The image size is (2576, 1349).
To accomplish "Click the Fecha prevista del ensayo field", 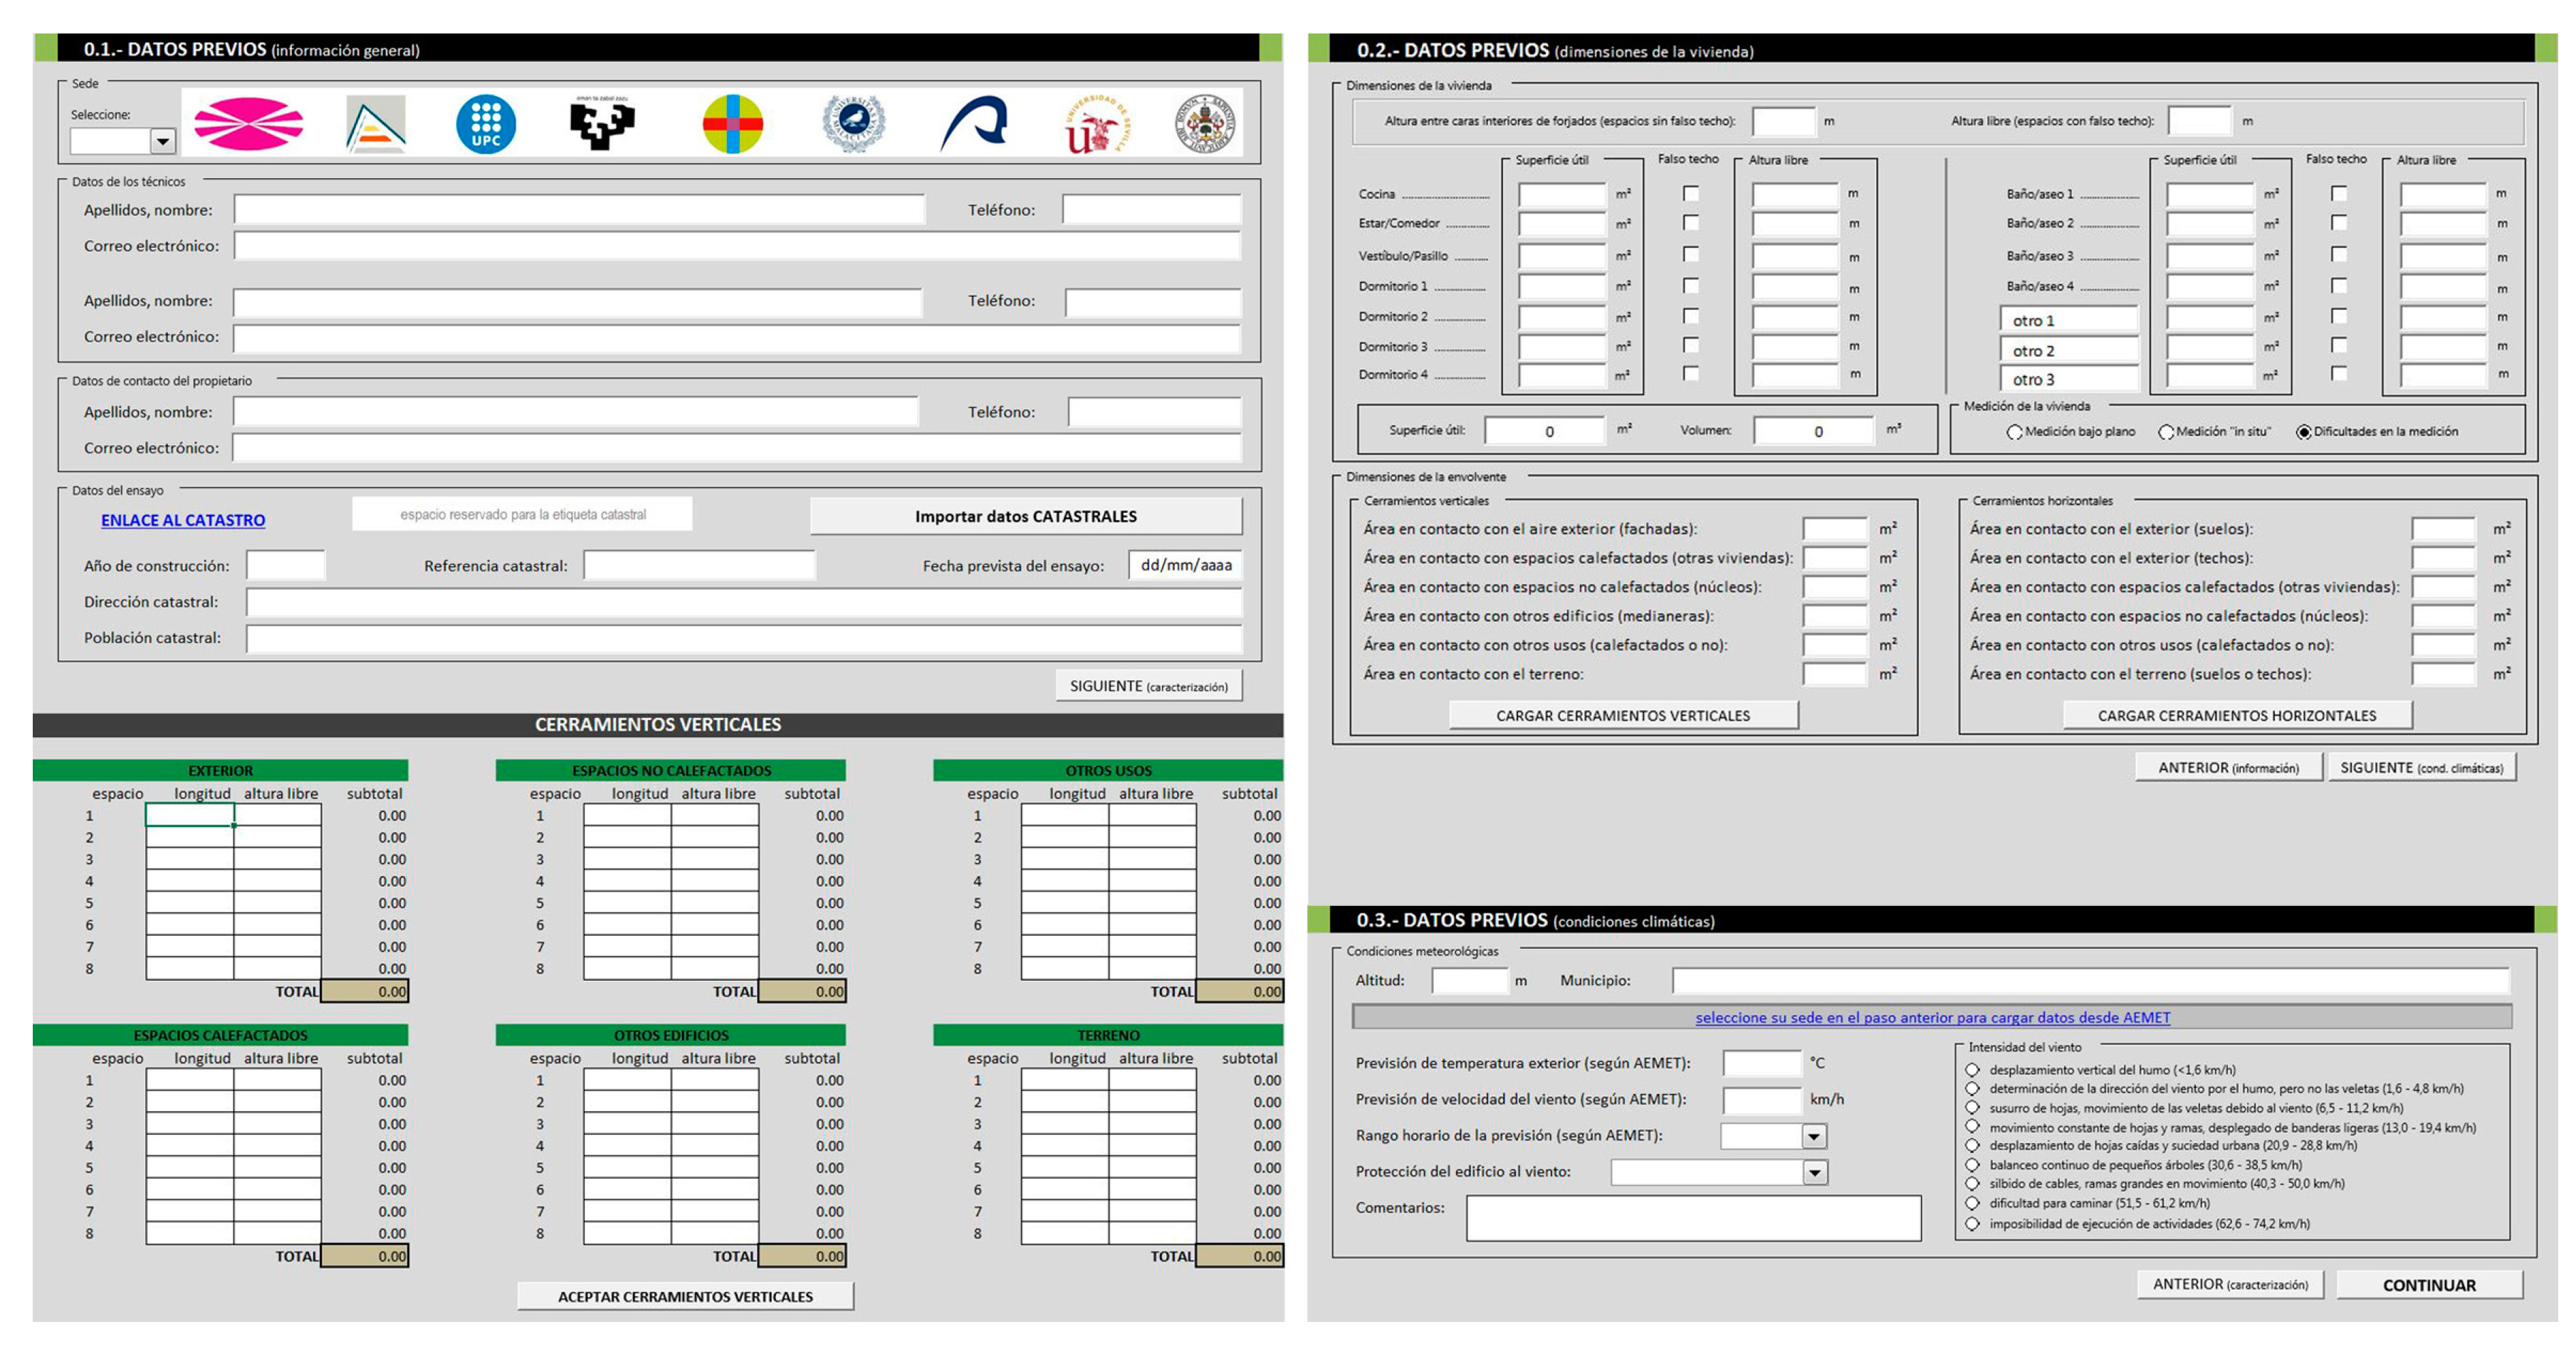I will [1186, 565].
